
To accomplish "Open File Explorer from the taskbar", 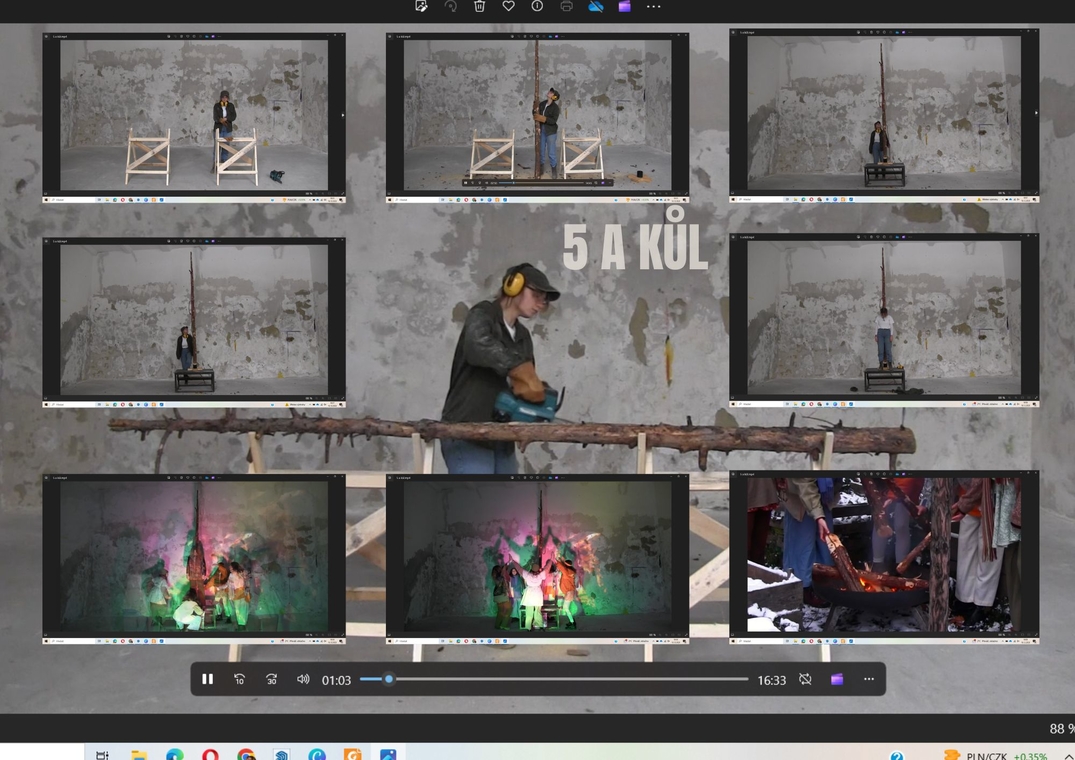I will pyautogui.click(x=139, y=755).
